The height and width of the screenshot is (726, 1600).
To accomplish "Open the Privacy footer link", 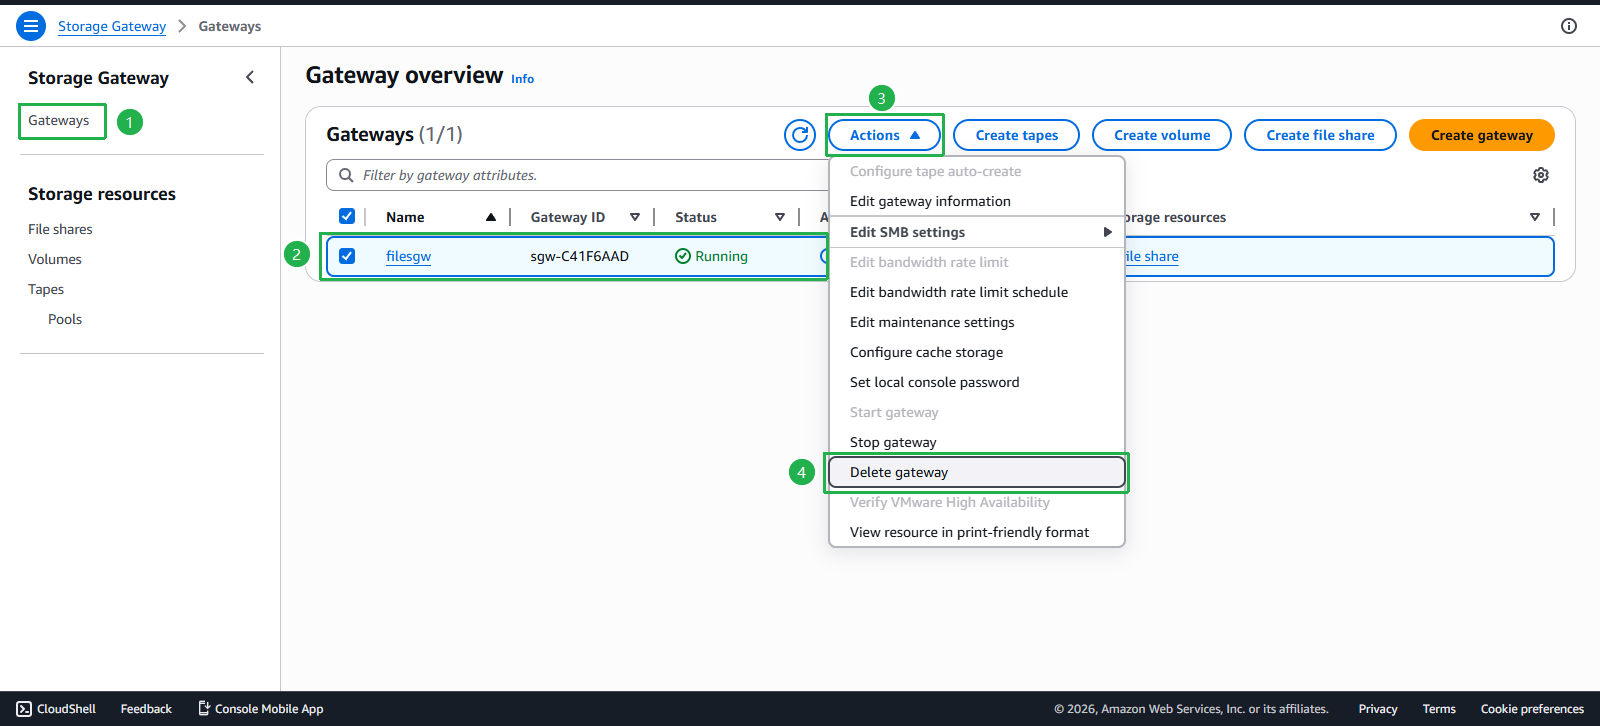I will coord(1378,709).
